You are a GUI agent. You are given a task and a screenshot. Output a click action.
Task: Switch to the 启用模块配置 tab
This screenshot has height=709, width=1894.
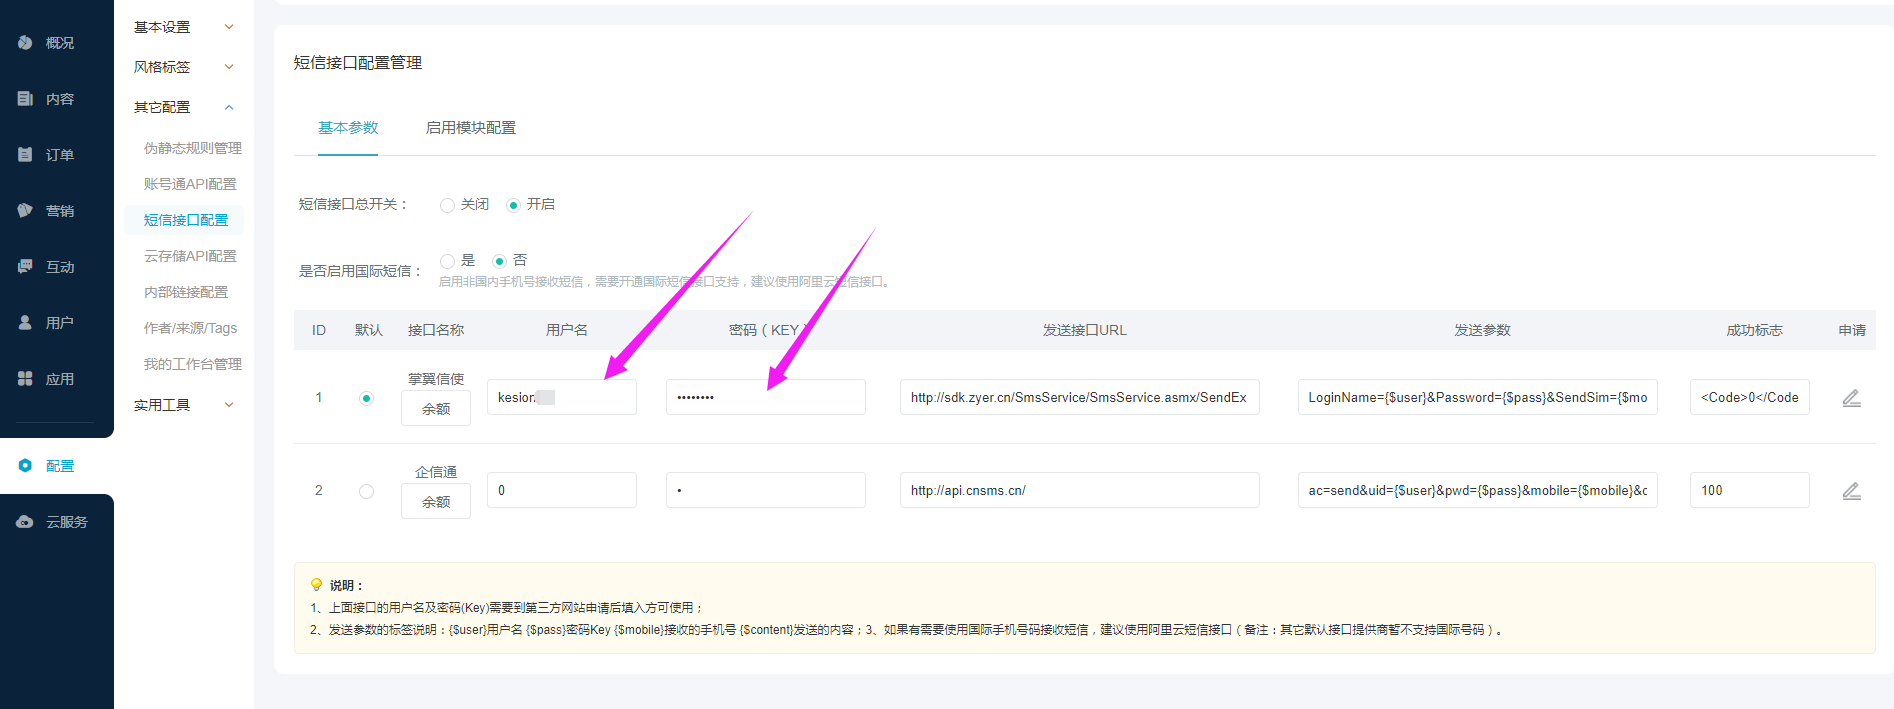coord(470,128)
